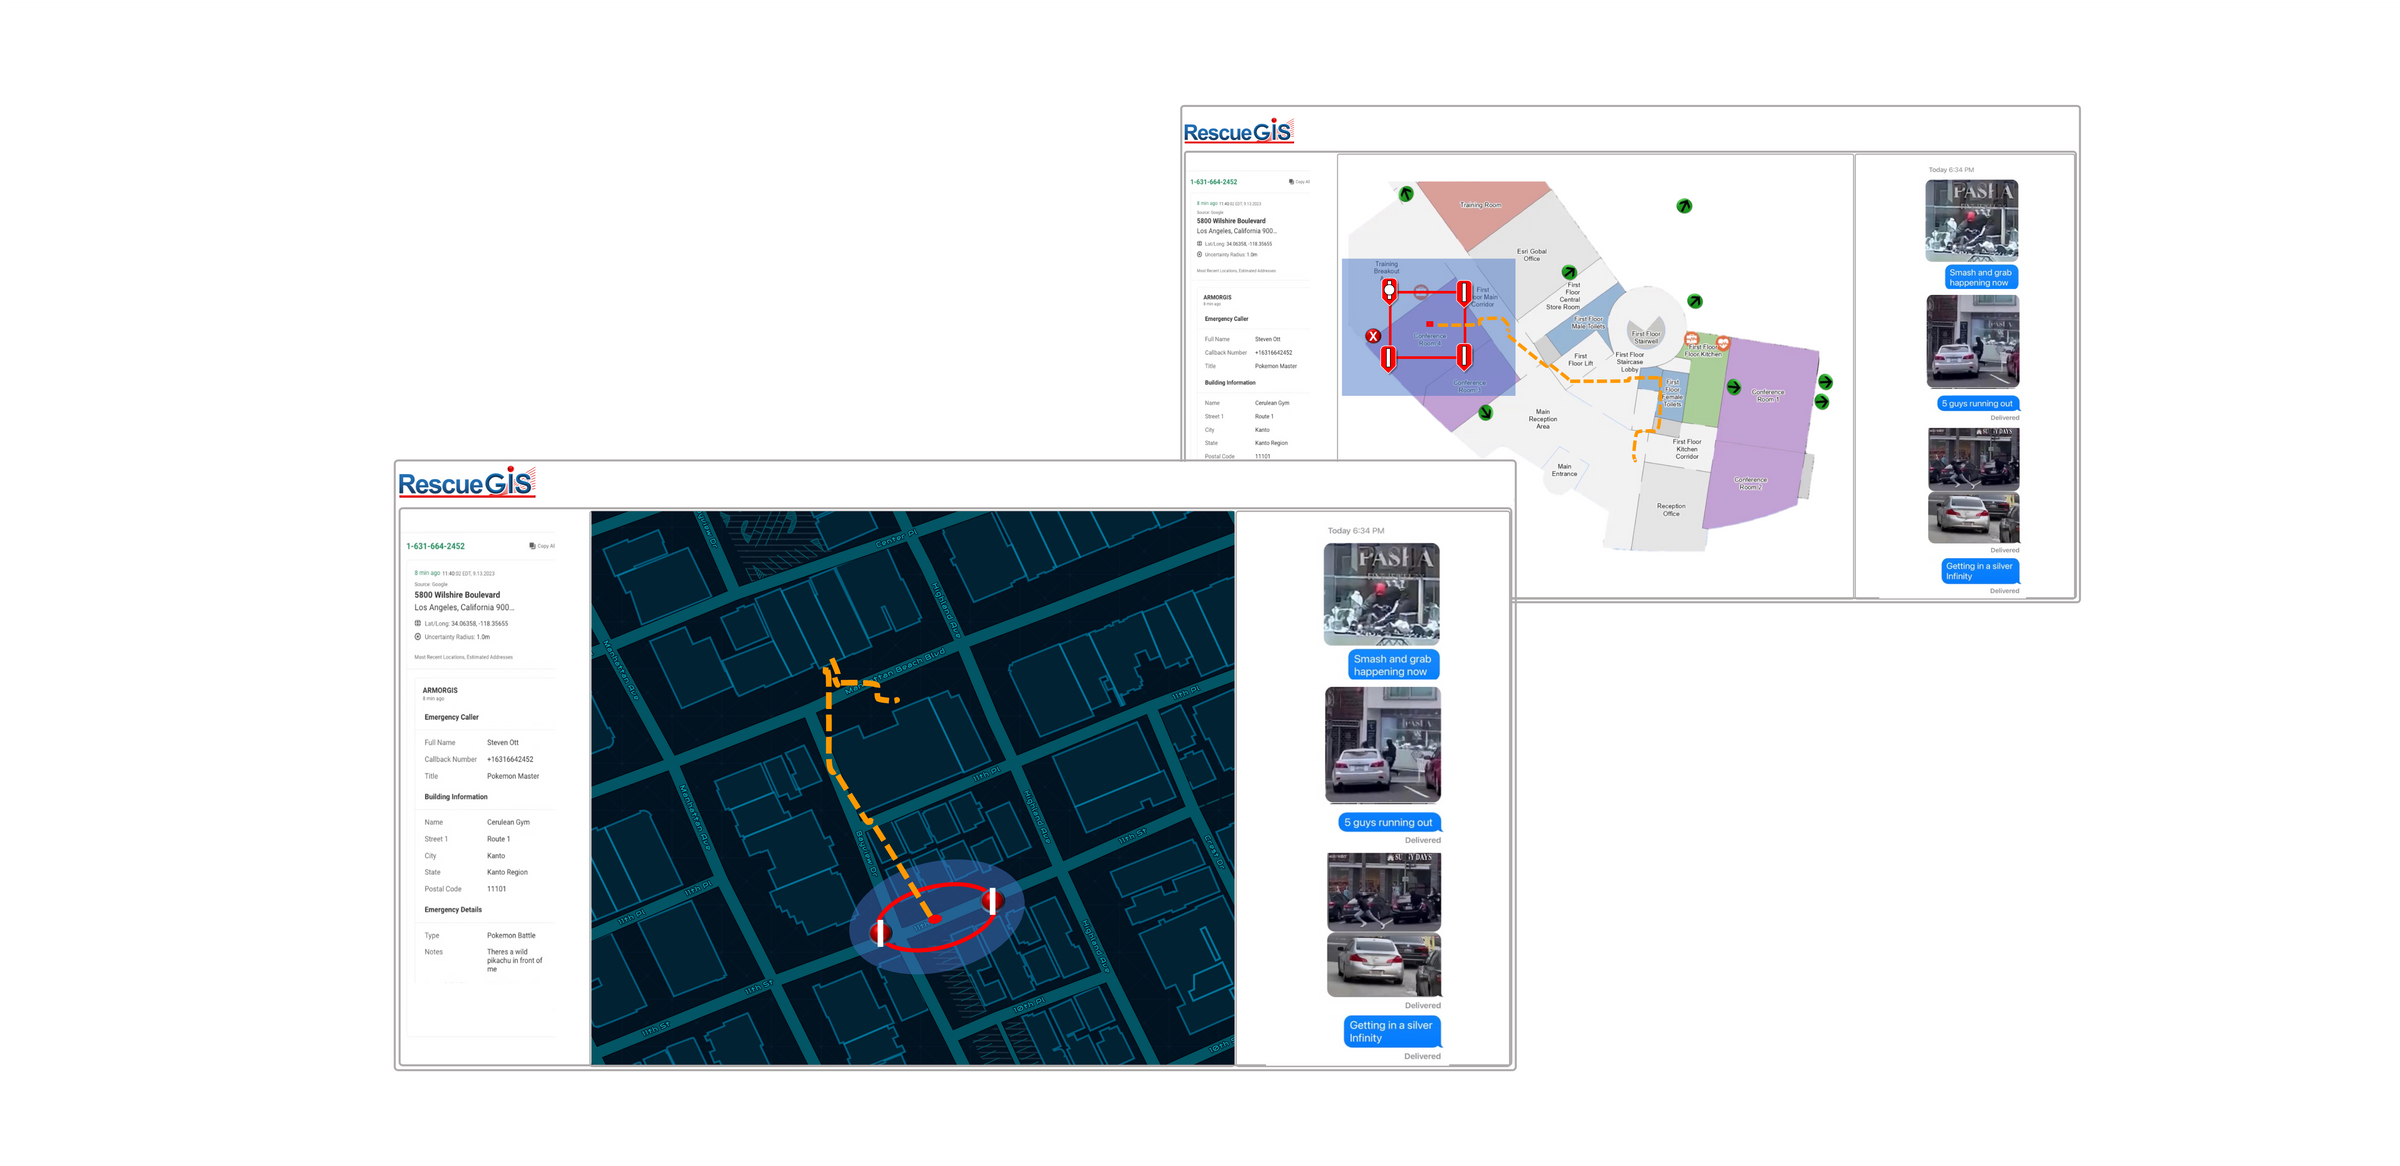Select the 'Getting in a silver Infinity' message bubble

[1392, 1031]
